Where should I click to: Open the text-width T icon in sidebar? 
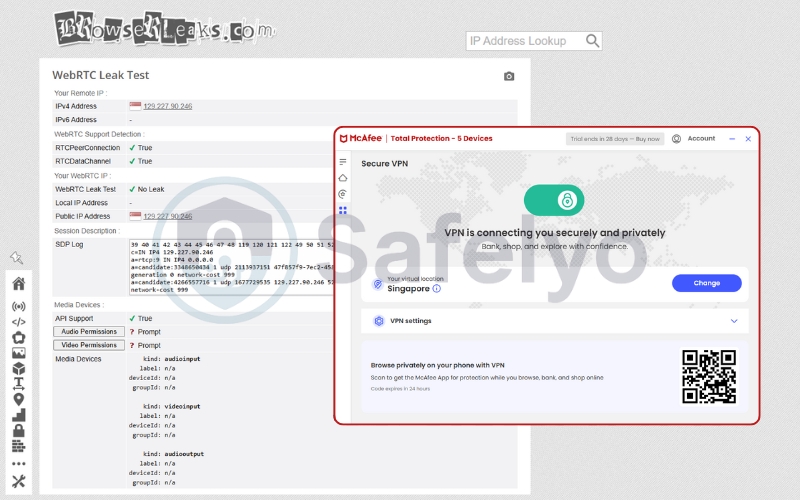pos(19,383)
